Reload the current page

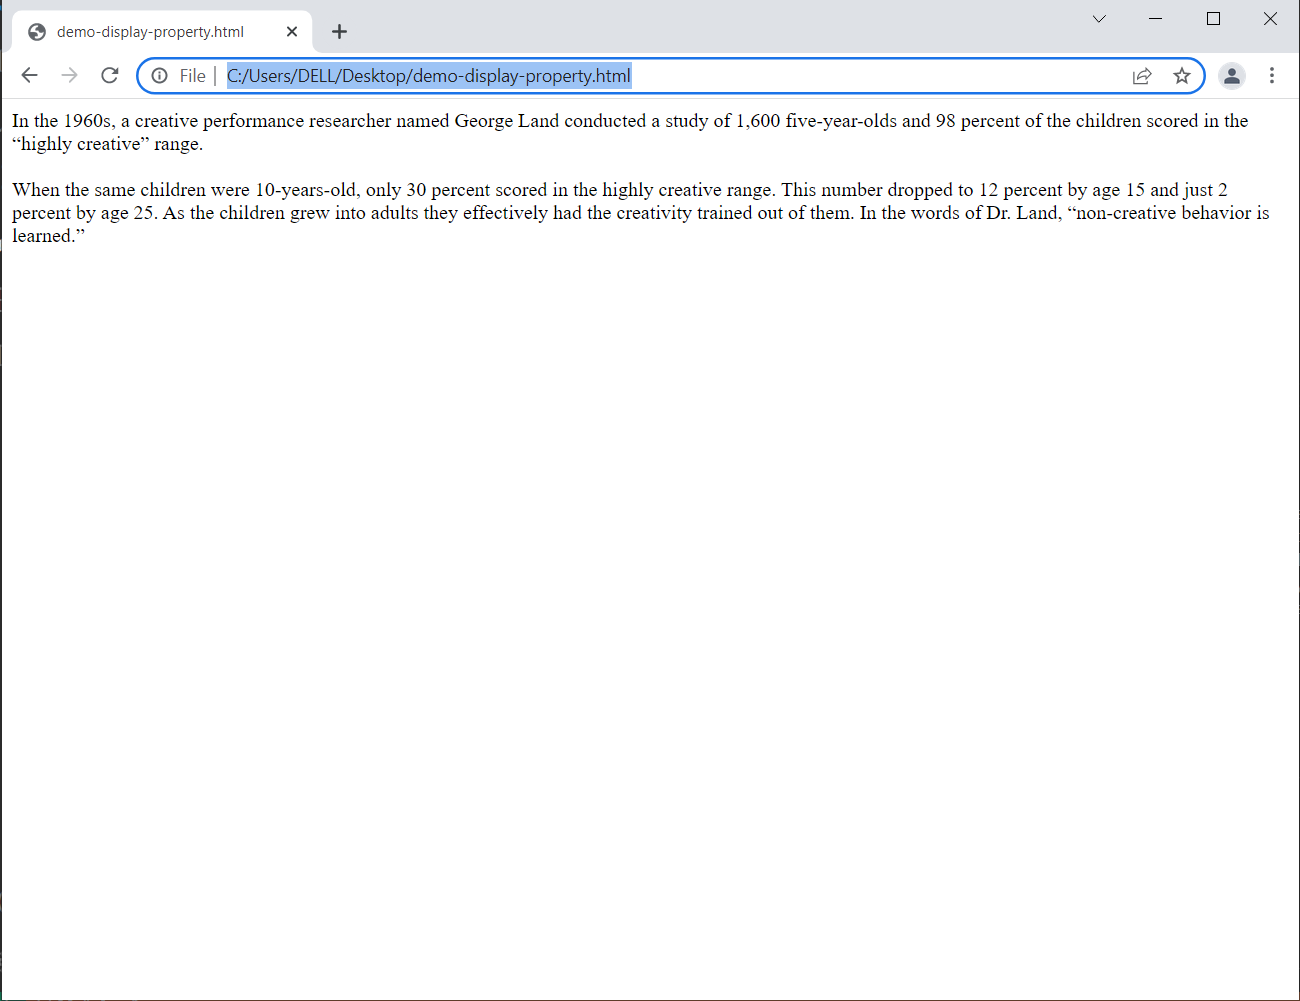110,75
